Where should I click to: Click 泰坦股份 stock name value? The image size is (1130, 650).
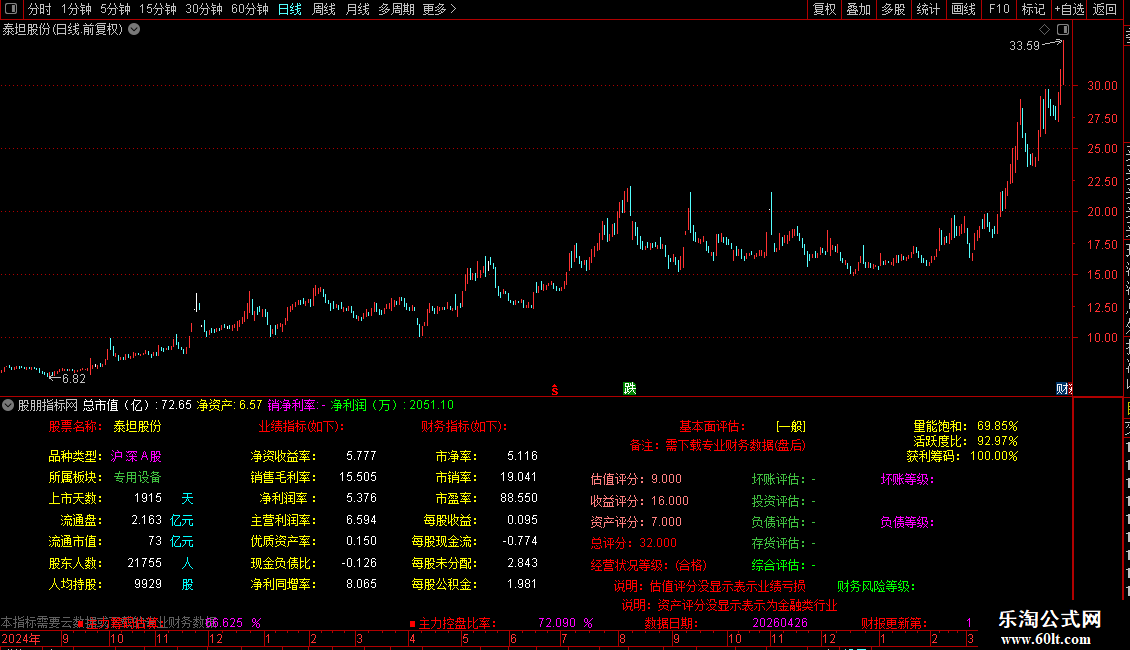click(x=137, y=427)
